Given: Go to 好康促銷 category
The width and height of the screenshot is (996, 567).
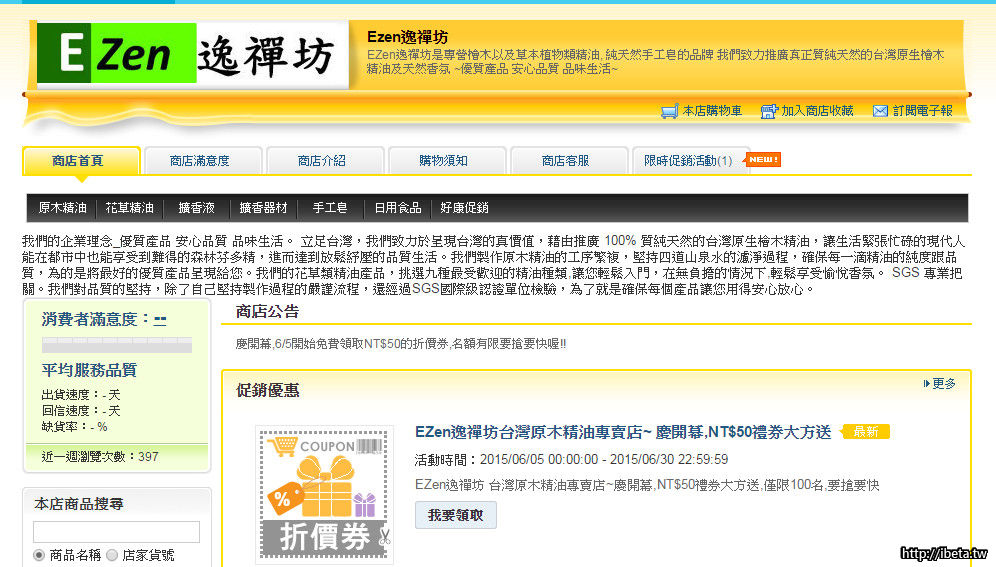Looking at the screenshot, I should click(464, 208).
